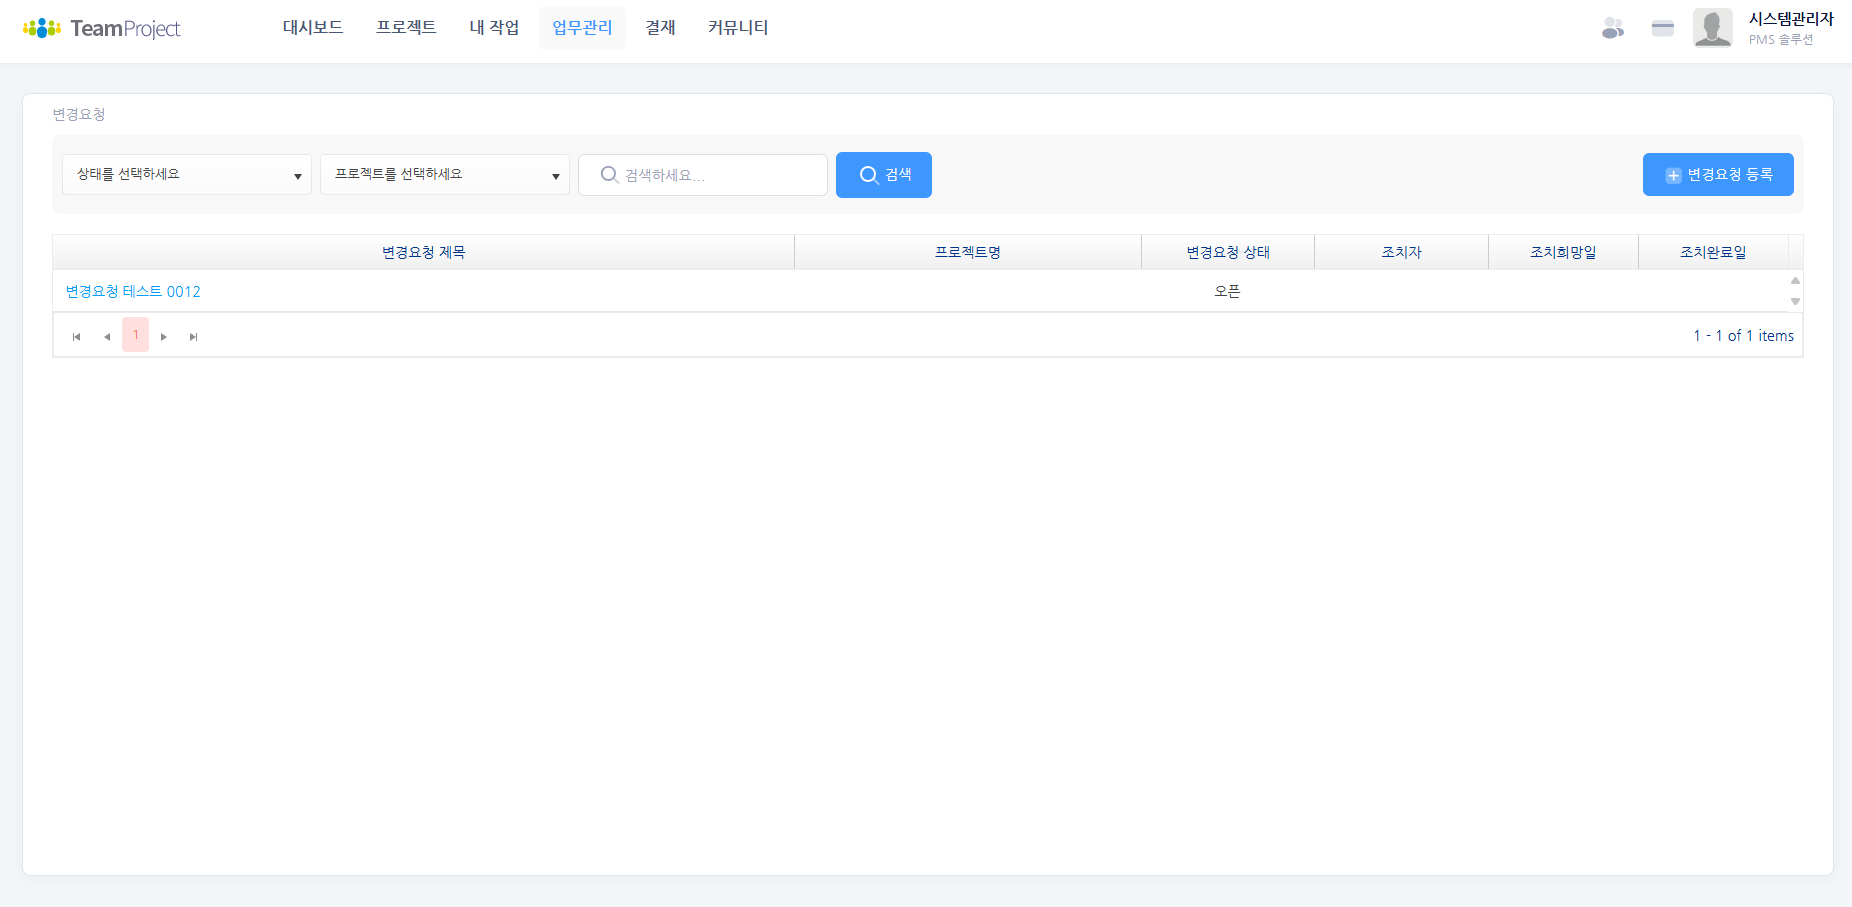Image resolution: width=1852 pixels, height=907 pixels.
Task: Open the system administrator profile avatar
Action: [1712, 28]
